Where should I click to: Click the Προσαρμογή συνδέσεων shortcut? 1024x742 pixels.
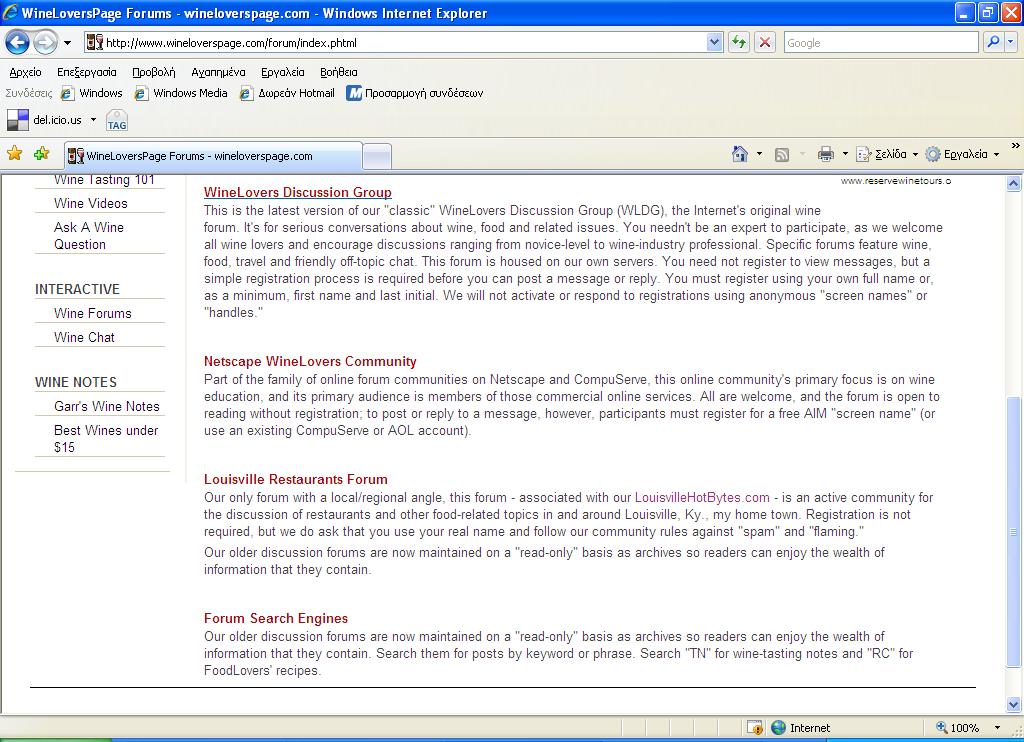(415, 93)
